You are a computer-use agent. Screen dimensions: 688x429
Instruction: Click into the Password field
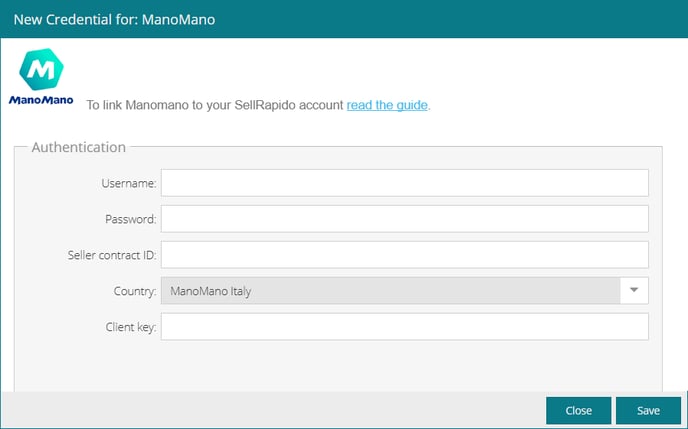[405, 219]
